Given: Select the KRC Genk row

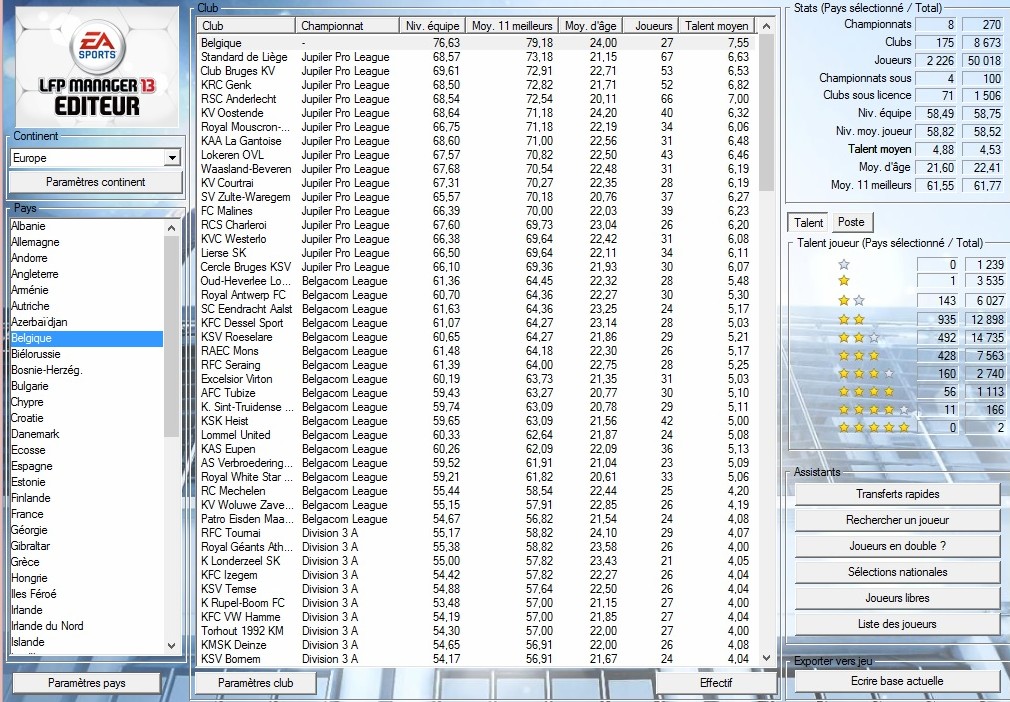Looking at the screenshot, I should click(x=477, y=85).
